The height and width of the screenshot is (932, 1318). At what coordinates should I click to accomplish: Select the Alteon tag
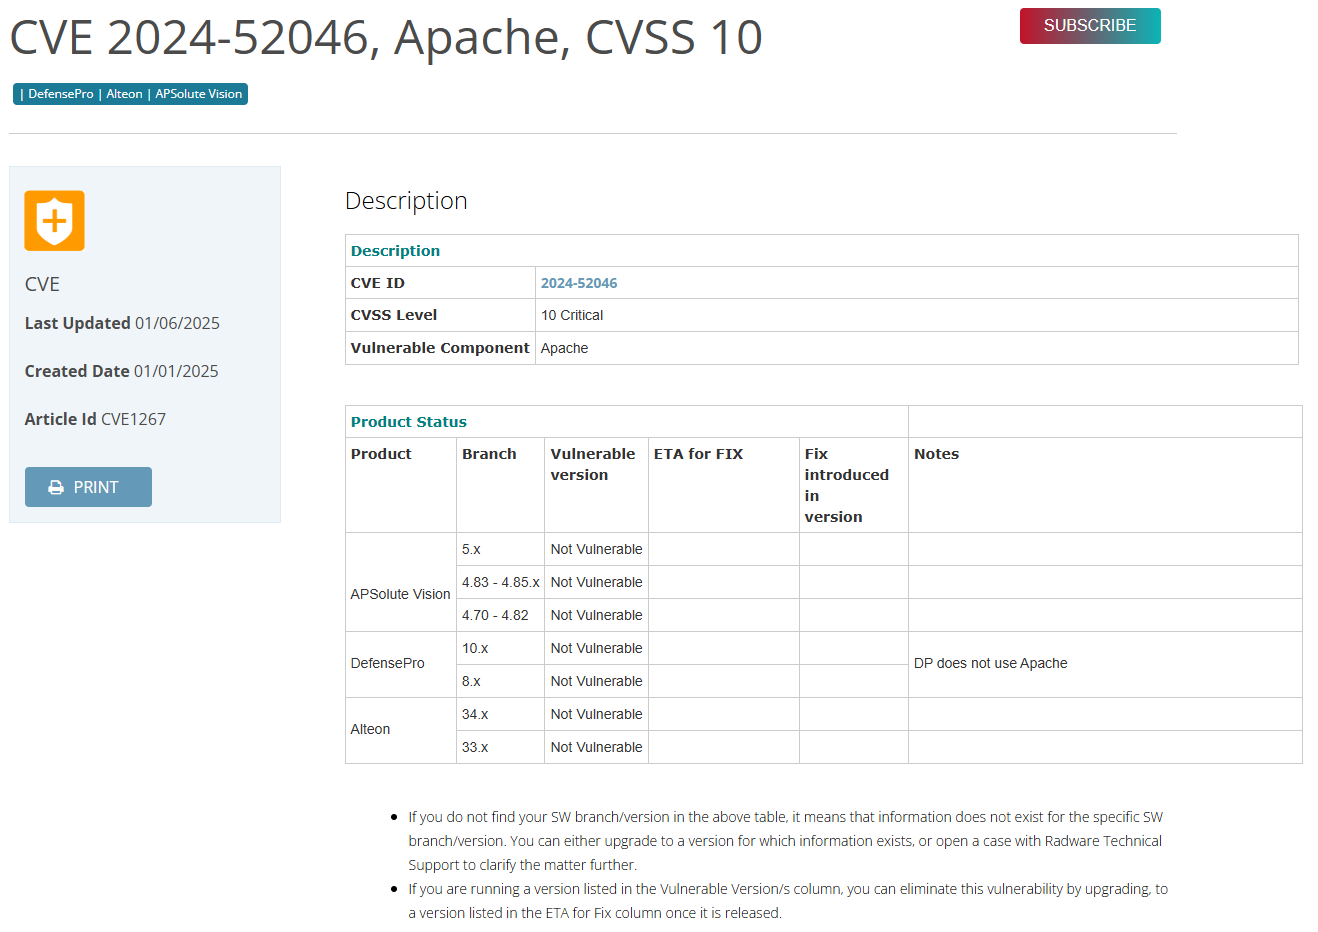[x=124, y=94]
